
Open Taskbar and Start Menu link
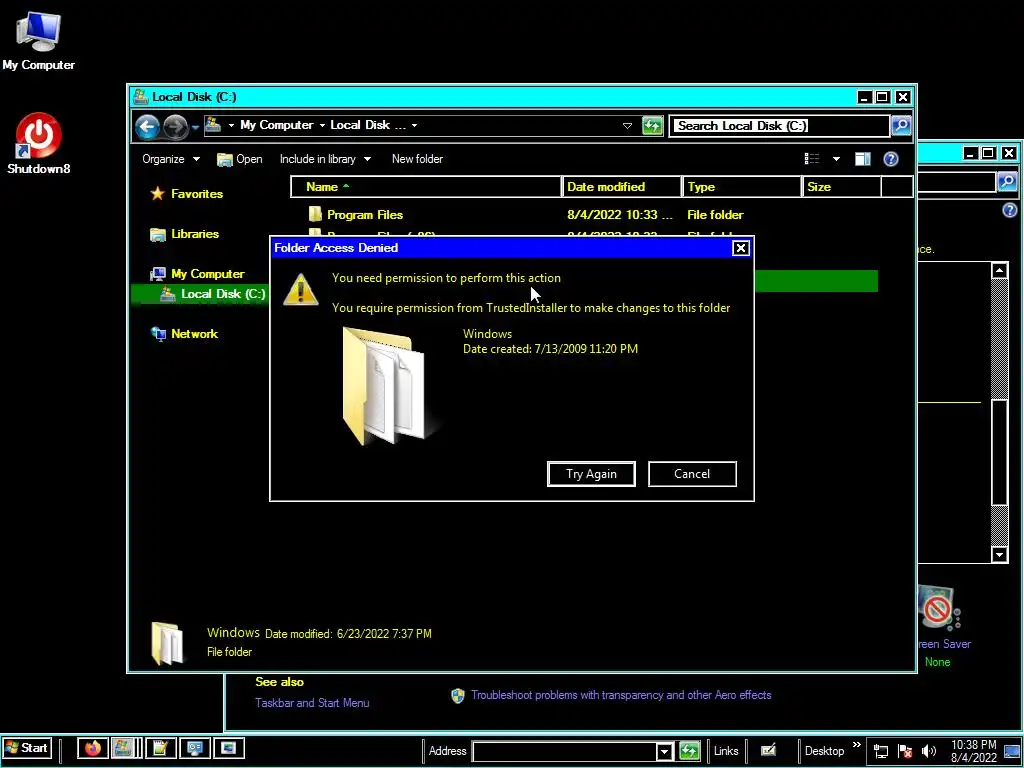point(312,703)
